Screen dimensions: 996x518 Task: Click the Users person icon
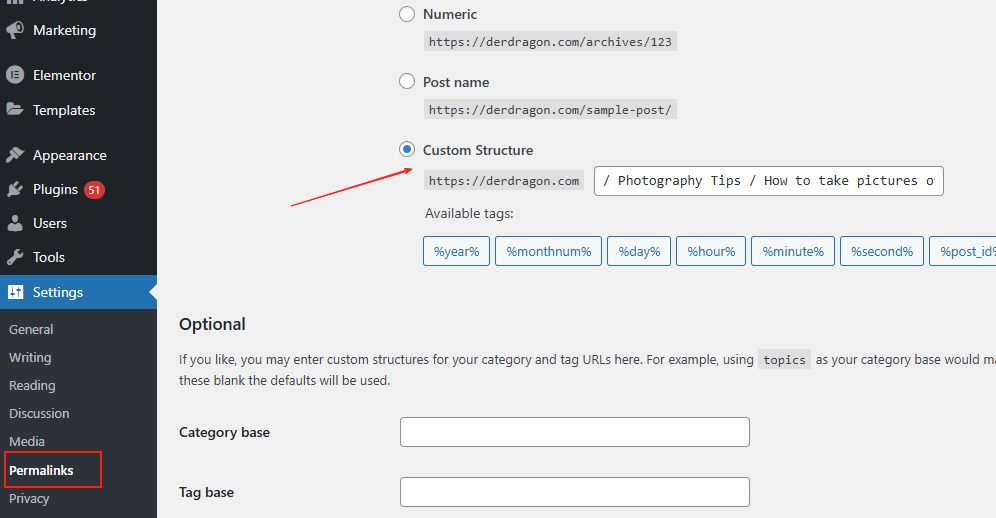point(15,223)
